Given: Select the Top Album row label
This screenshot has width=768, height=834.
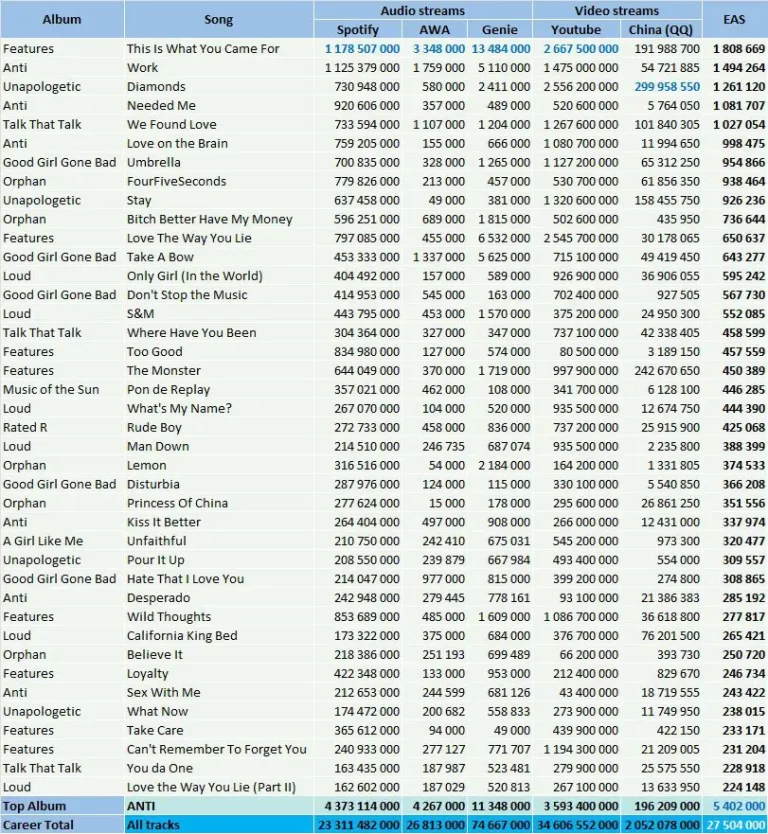Looking at the screenshot, I should click(35, 806).
